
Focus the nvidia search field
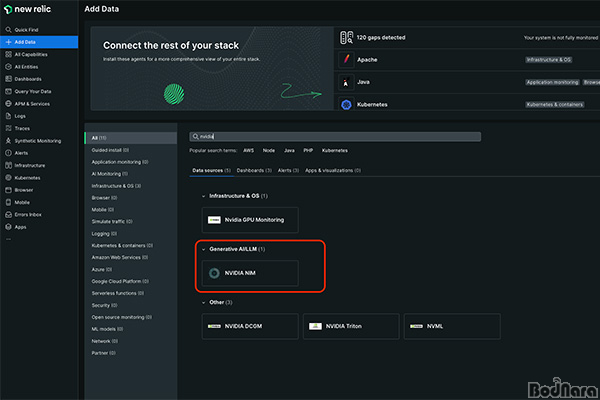pyautogui.click(x=335, y=137)
